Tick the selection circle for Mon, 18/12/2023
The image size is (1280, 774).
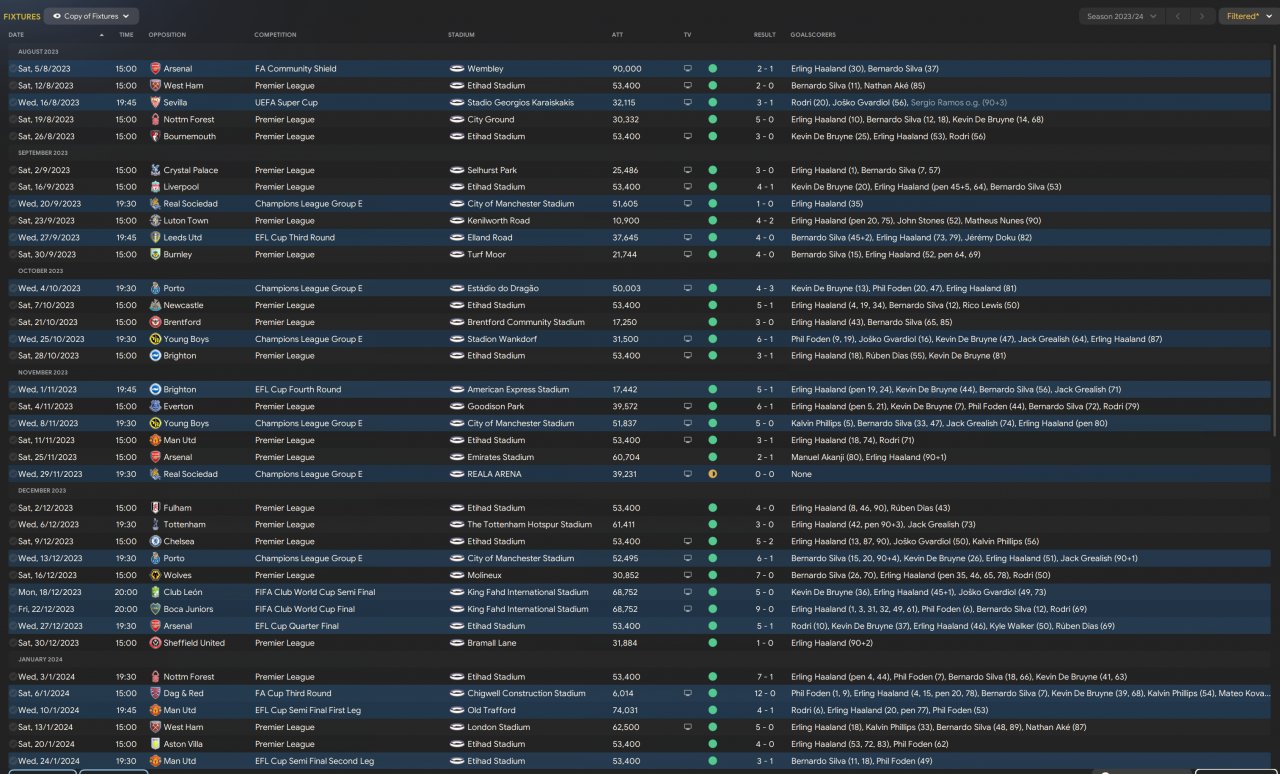click(x=13, y=592)
